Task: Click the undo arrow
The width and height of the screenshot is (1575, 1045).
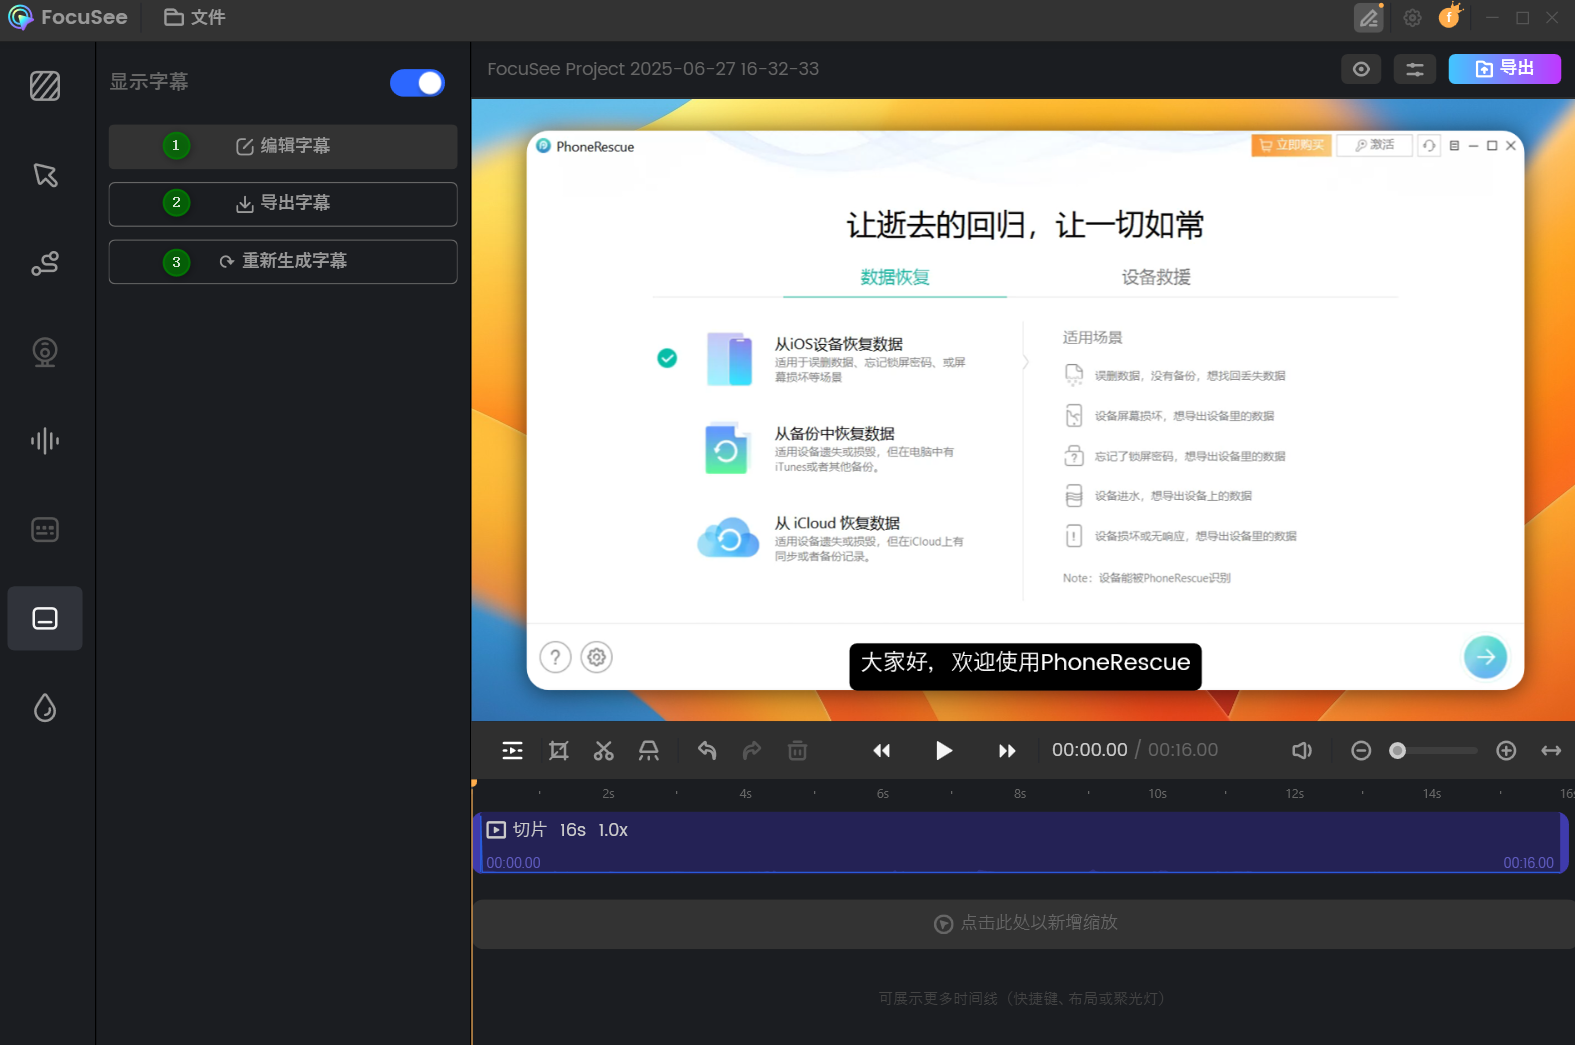Action: tap(707, 751)
